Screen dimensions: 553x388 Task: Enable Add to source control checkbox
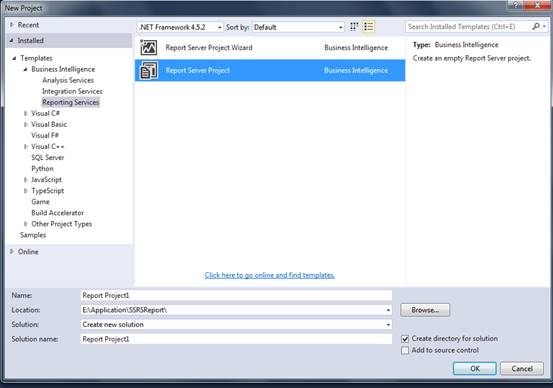(405, 350)
